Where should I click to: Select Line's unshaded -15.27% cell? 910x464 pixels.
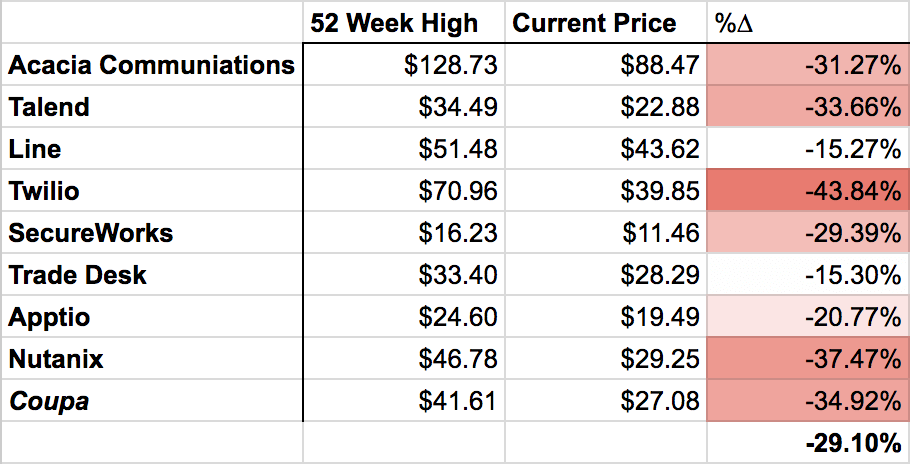[x=808, y=148]
